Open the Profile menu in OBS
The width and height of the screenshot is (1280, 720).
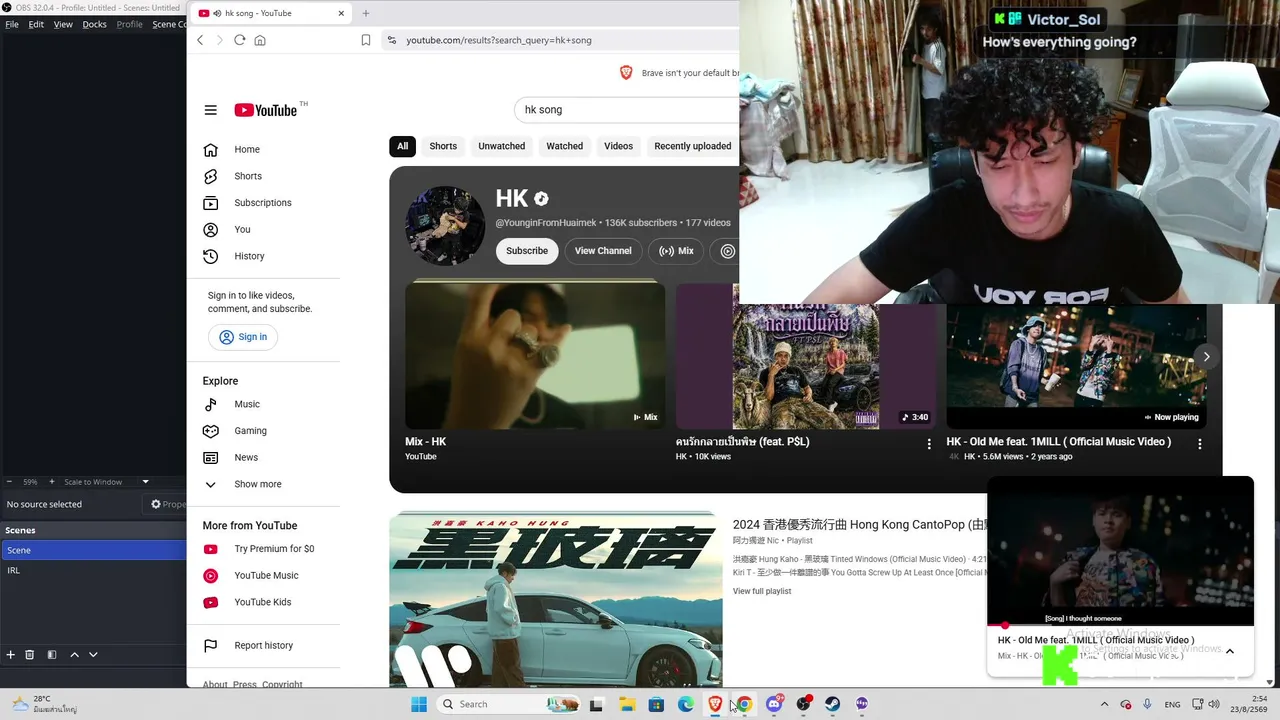point(130,24)
